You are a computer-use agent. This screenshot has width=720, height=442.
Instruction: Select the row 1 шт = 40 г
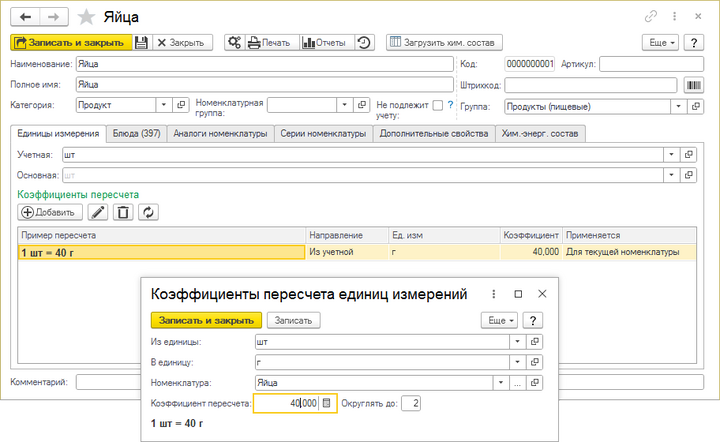pos(357,252)
